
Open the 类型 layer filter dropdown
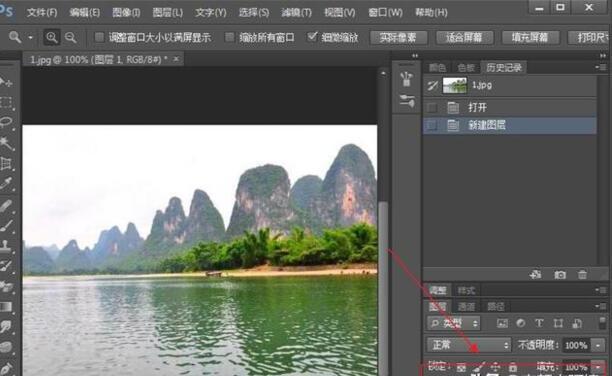coord(454,323)
